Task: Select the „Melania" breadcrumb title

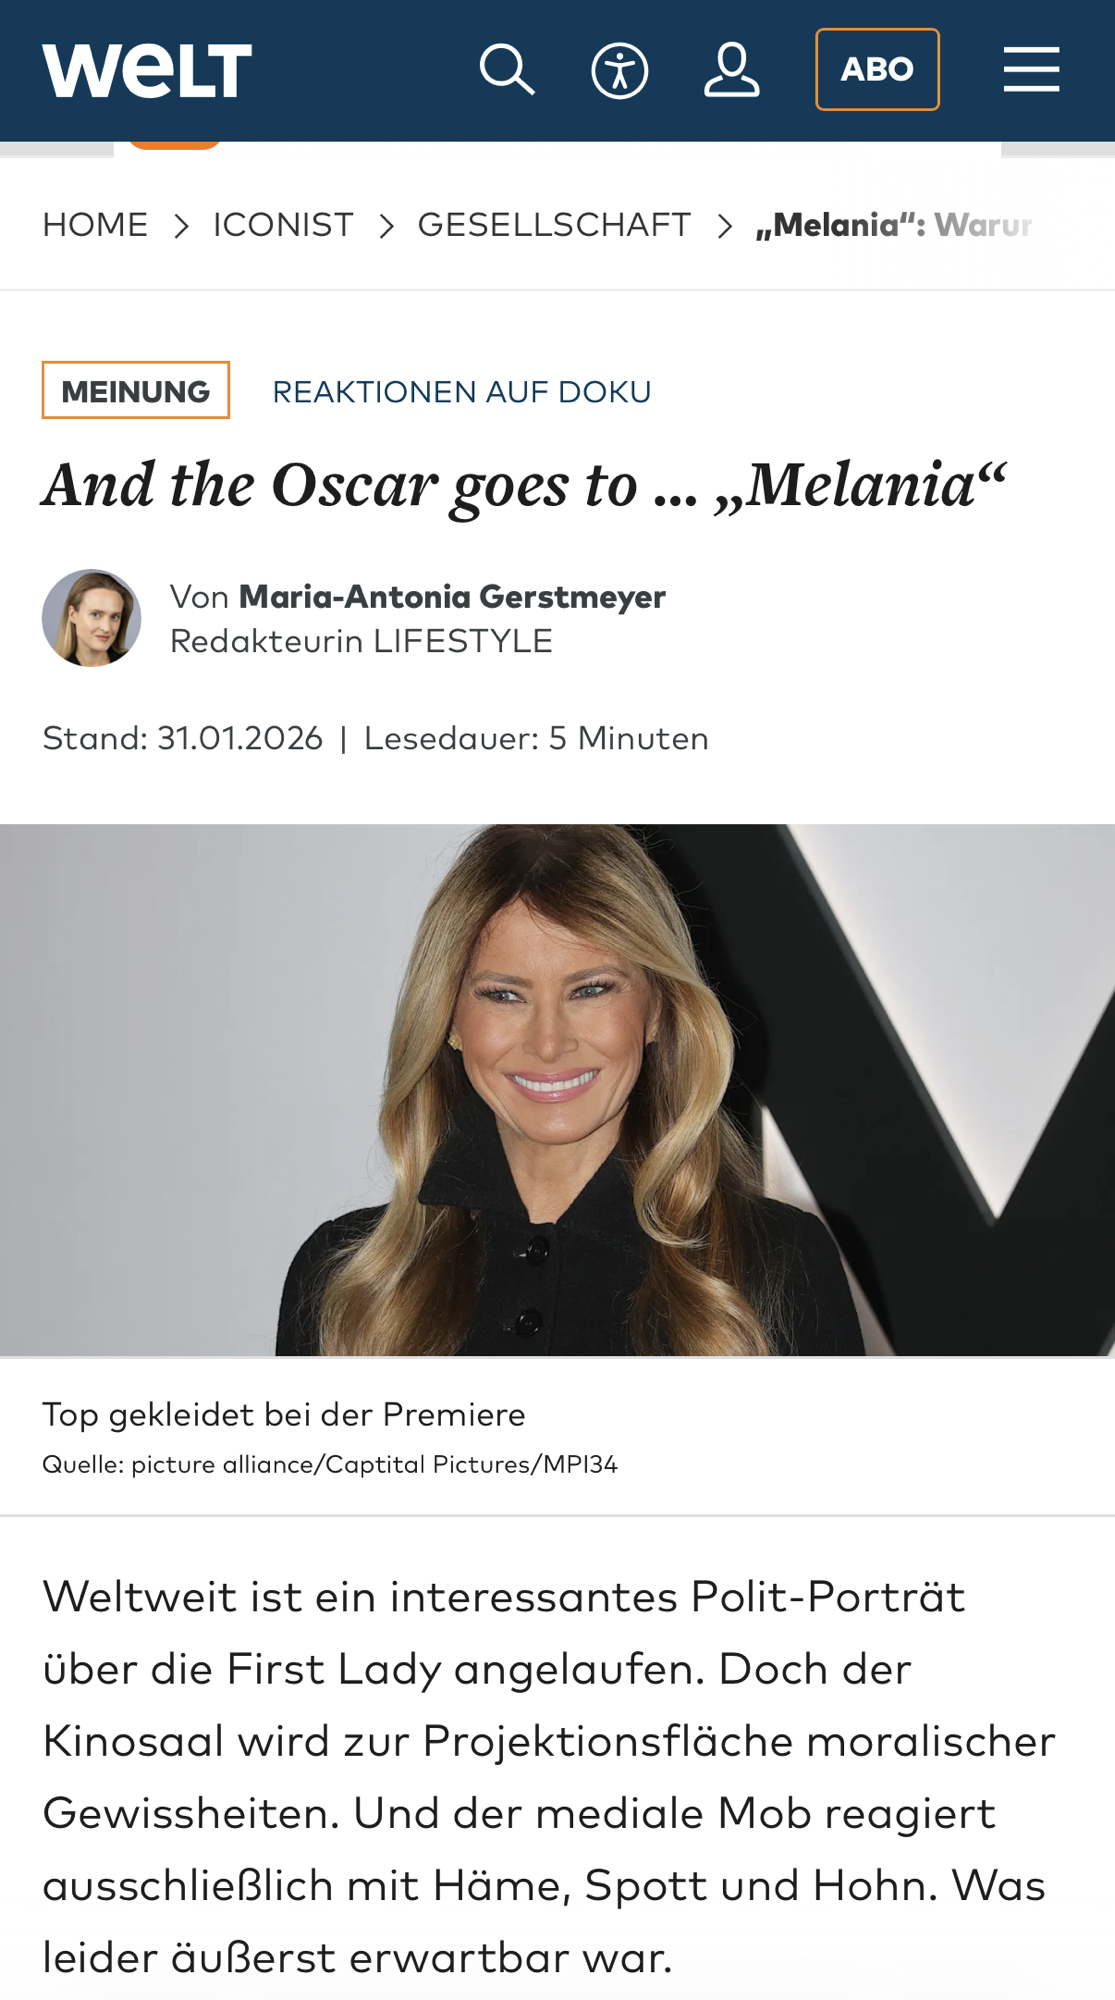Action: pyautogui.click(x=892, y=225)
